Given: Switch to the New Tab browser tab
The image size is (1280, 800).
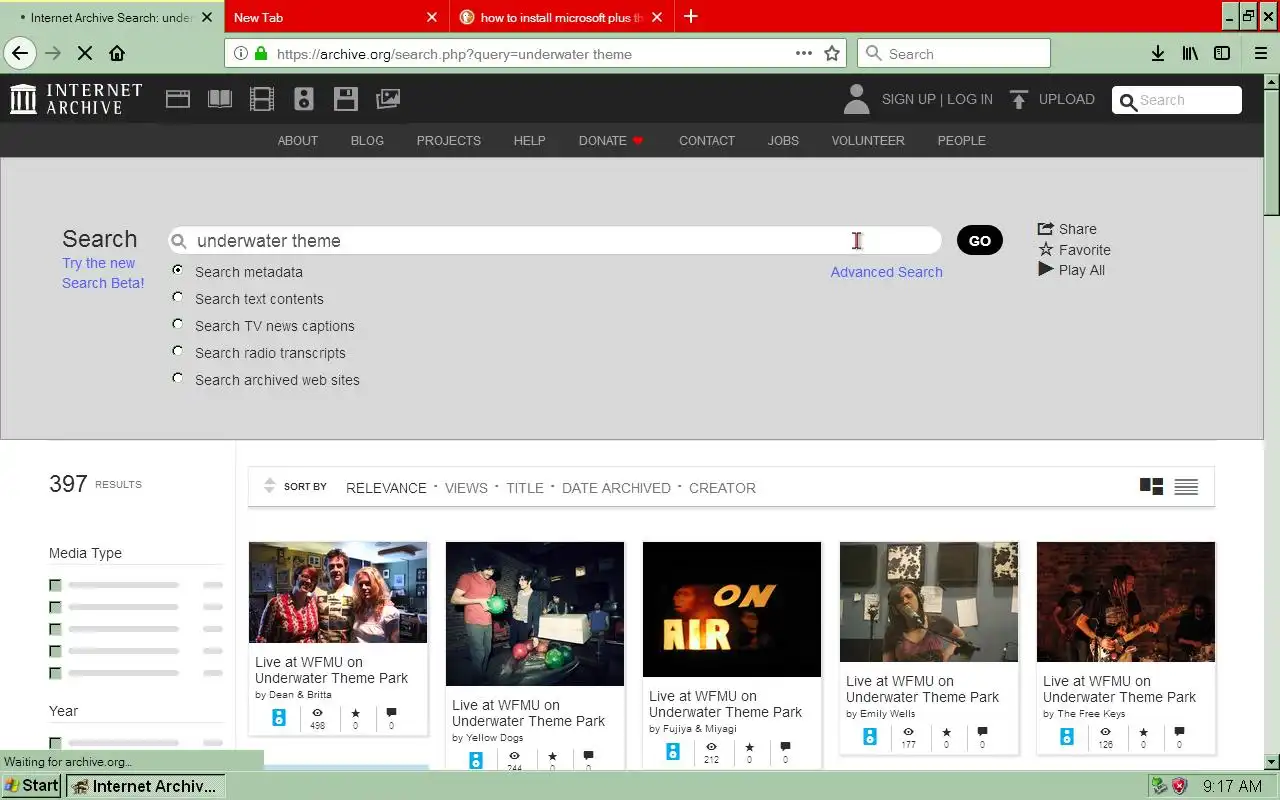Looking at the screenshot, I should coord(335,17).
